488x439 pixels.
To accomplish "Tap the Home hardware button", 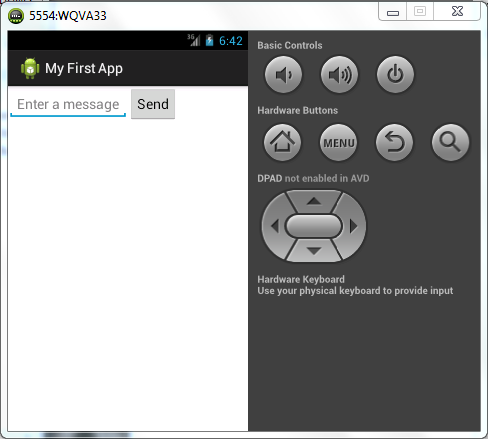I will pyautogui.click(x=282, y=142).
